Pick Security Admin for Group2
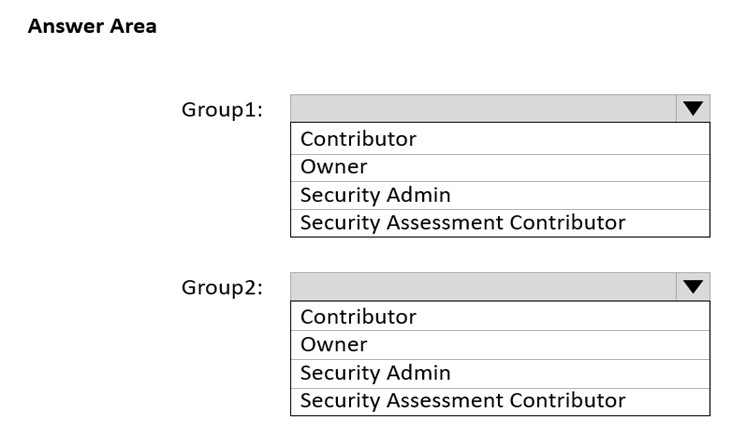 (x=500, y=373)
